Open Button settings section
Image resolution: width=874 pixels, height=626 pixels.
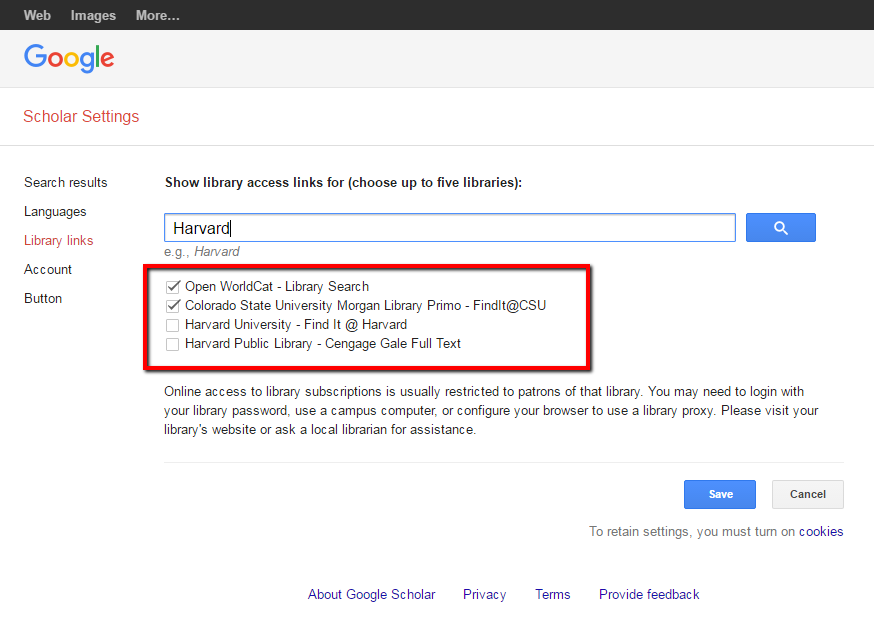click(x=43, y=298)
